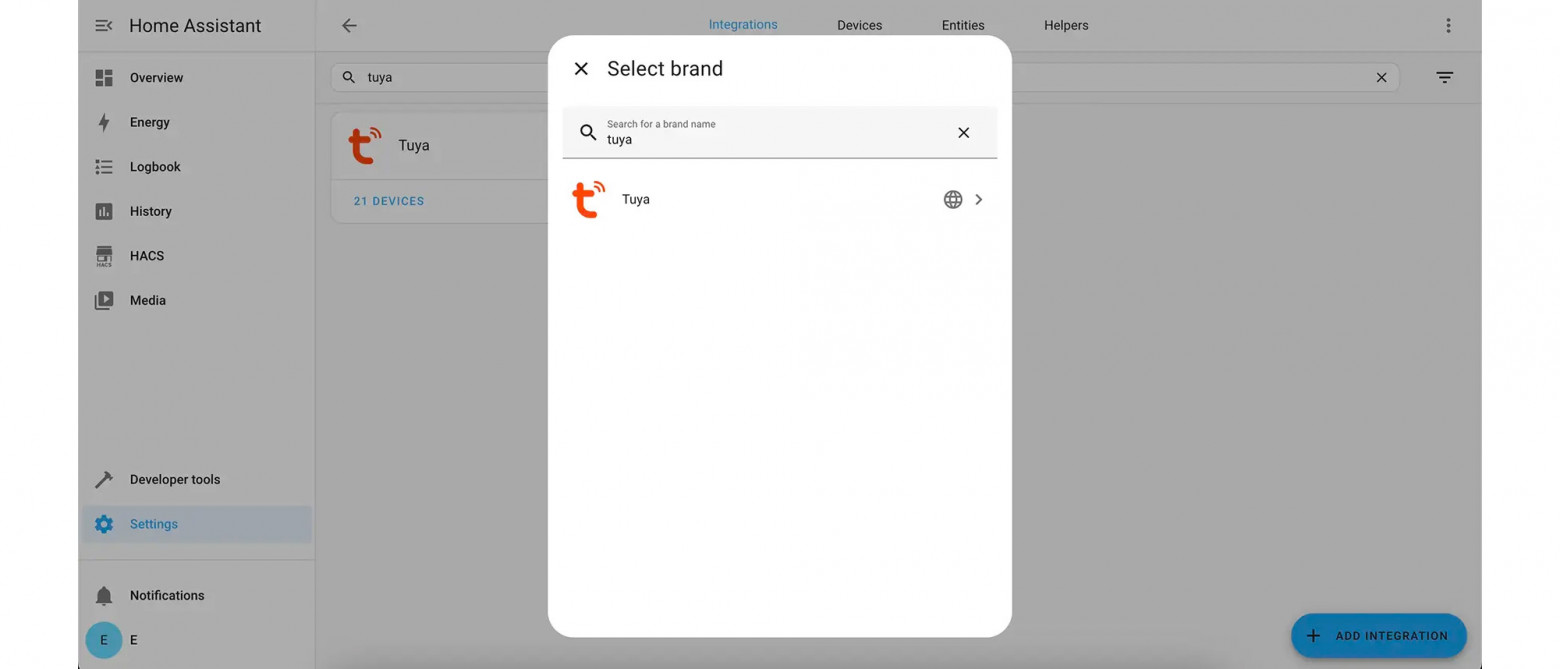Image resolution: width=1560 pixels, height=669 pixels.
Task: Click the Settings gear icon
Action: [x=104, y=523]
